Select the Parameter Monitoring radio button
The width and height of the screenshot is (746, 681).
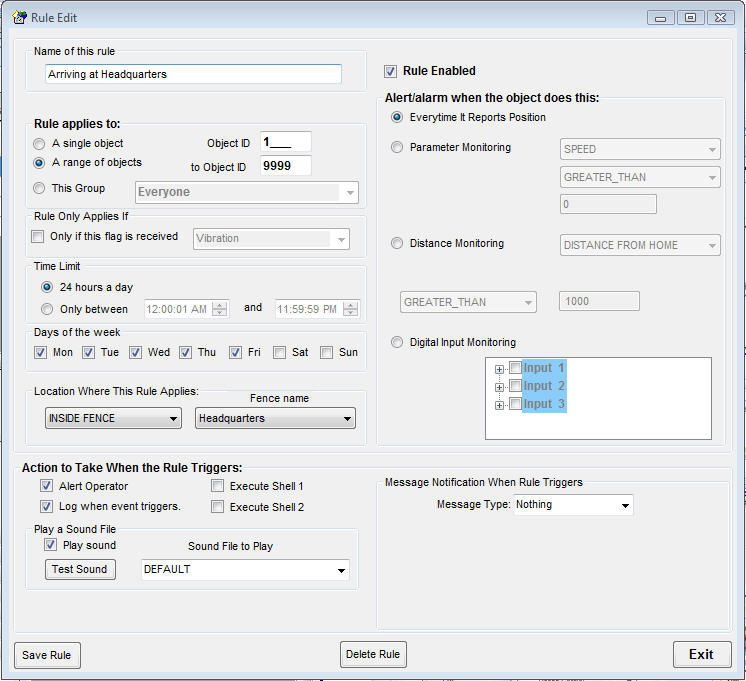pyautogui.click(x=397, y=148)
